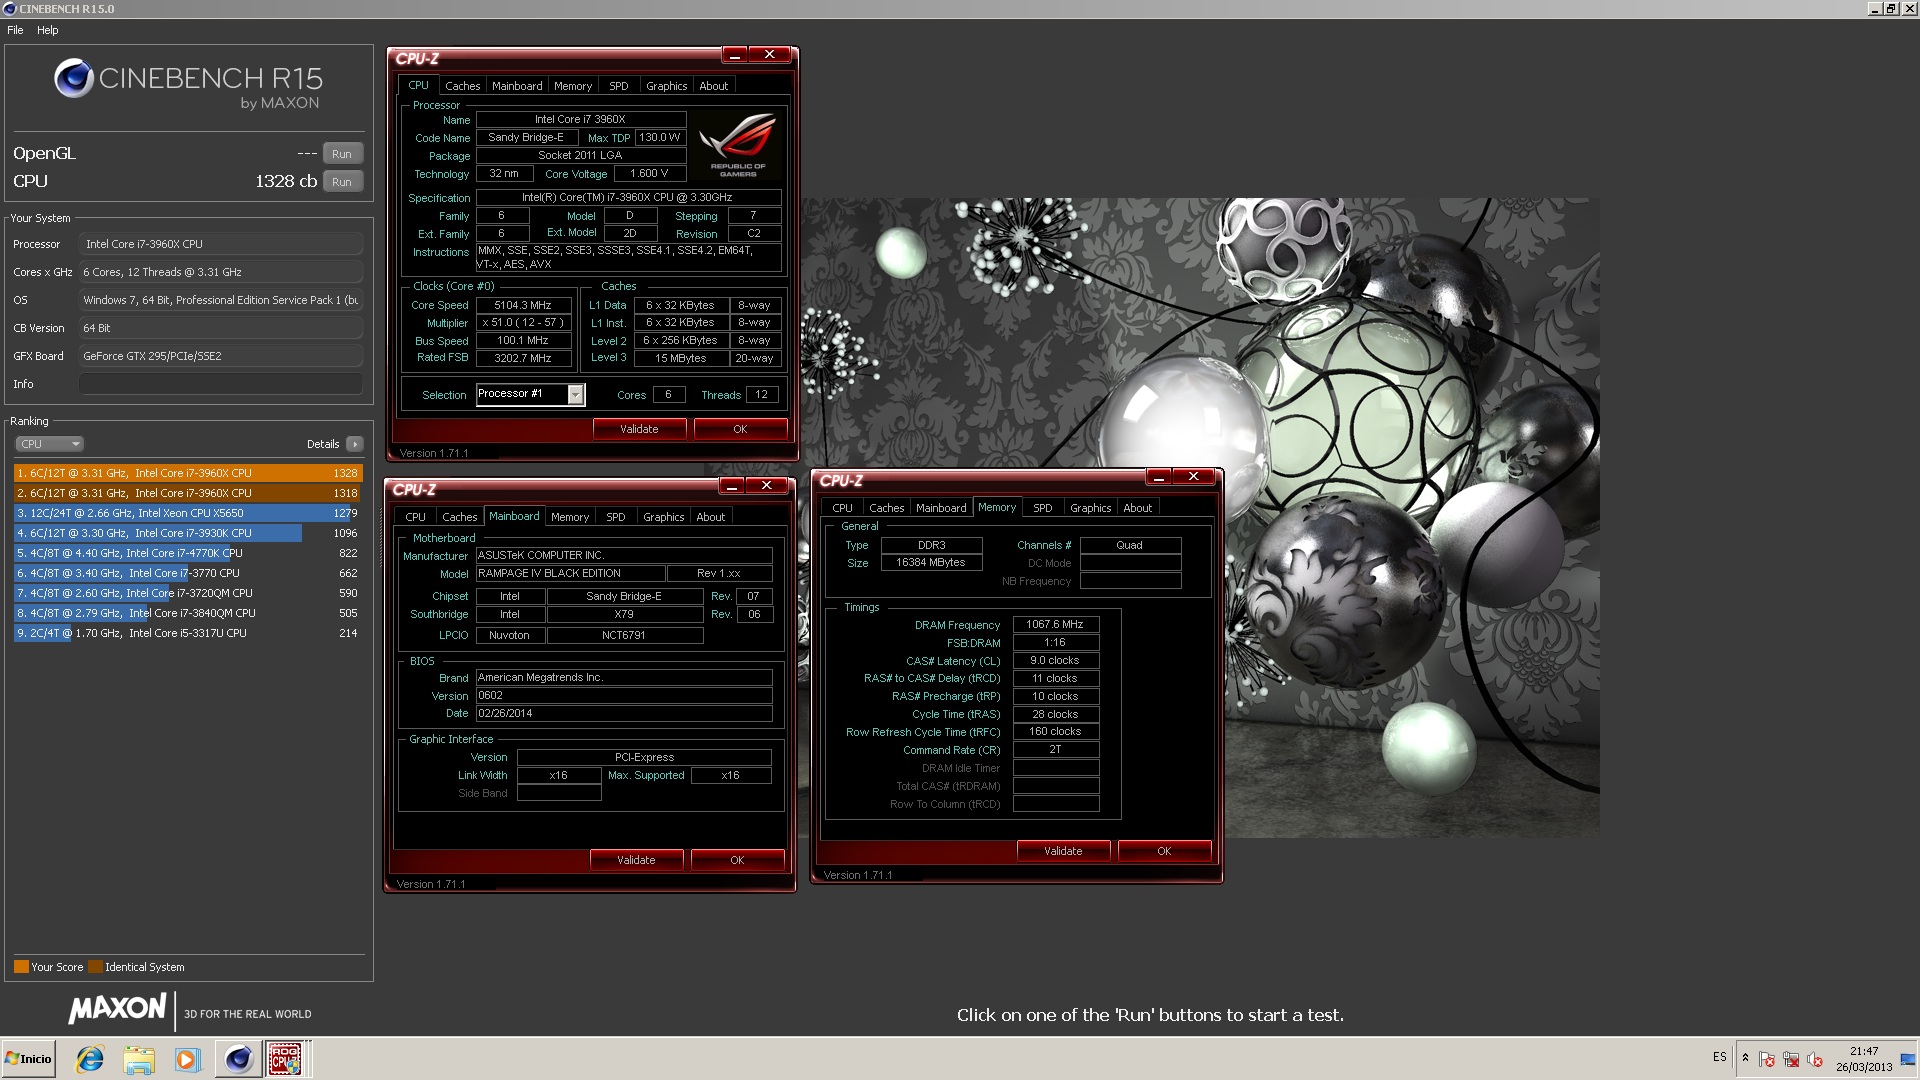
Task: Open About tab in top CPU-Z window
Action: (714, 86)
